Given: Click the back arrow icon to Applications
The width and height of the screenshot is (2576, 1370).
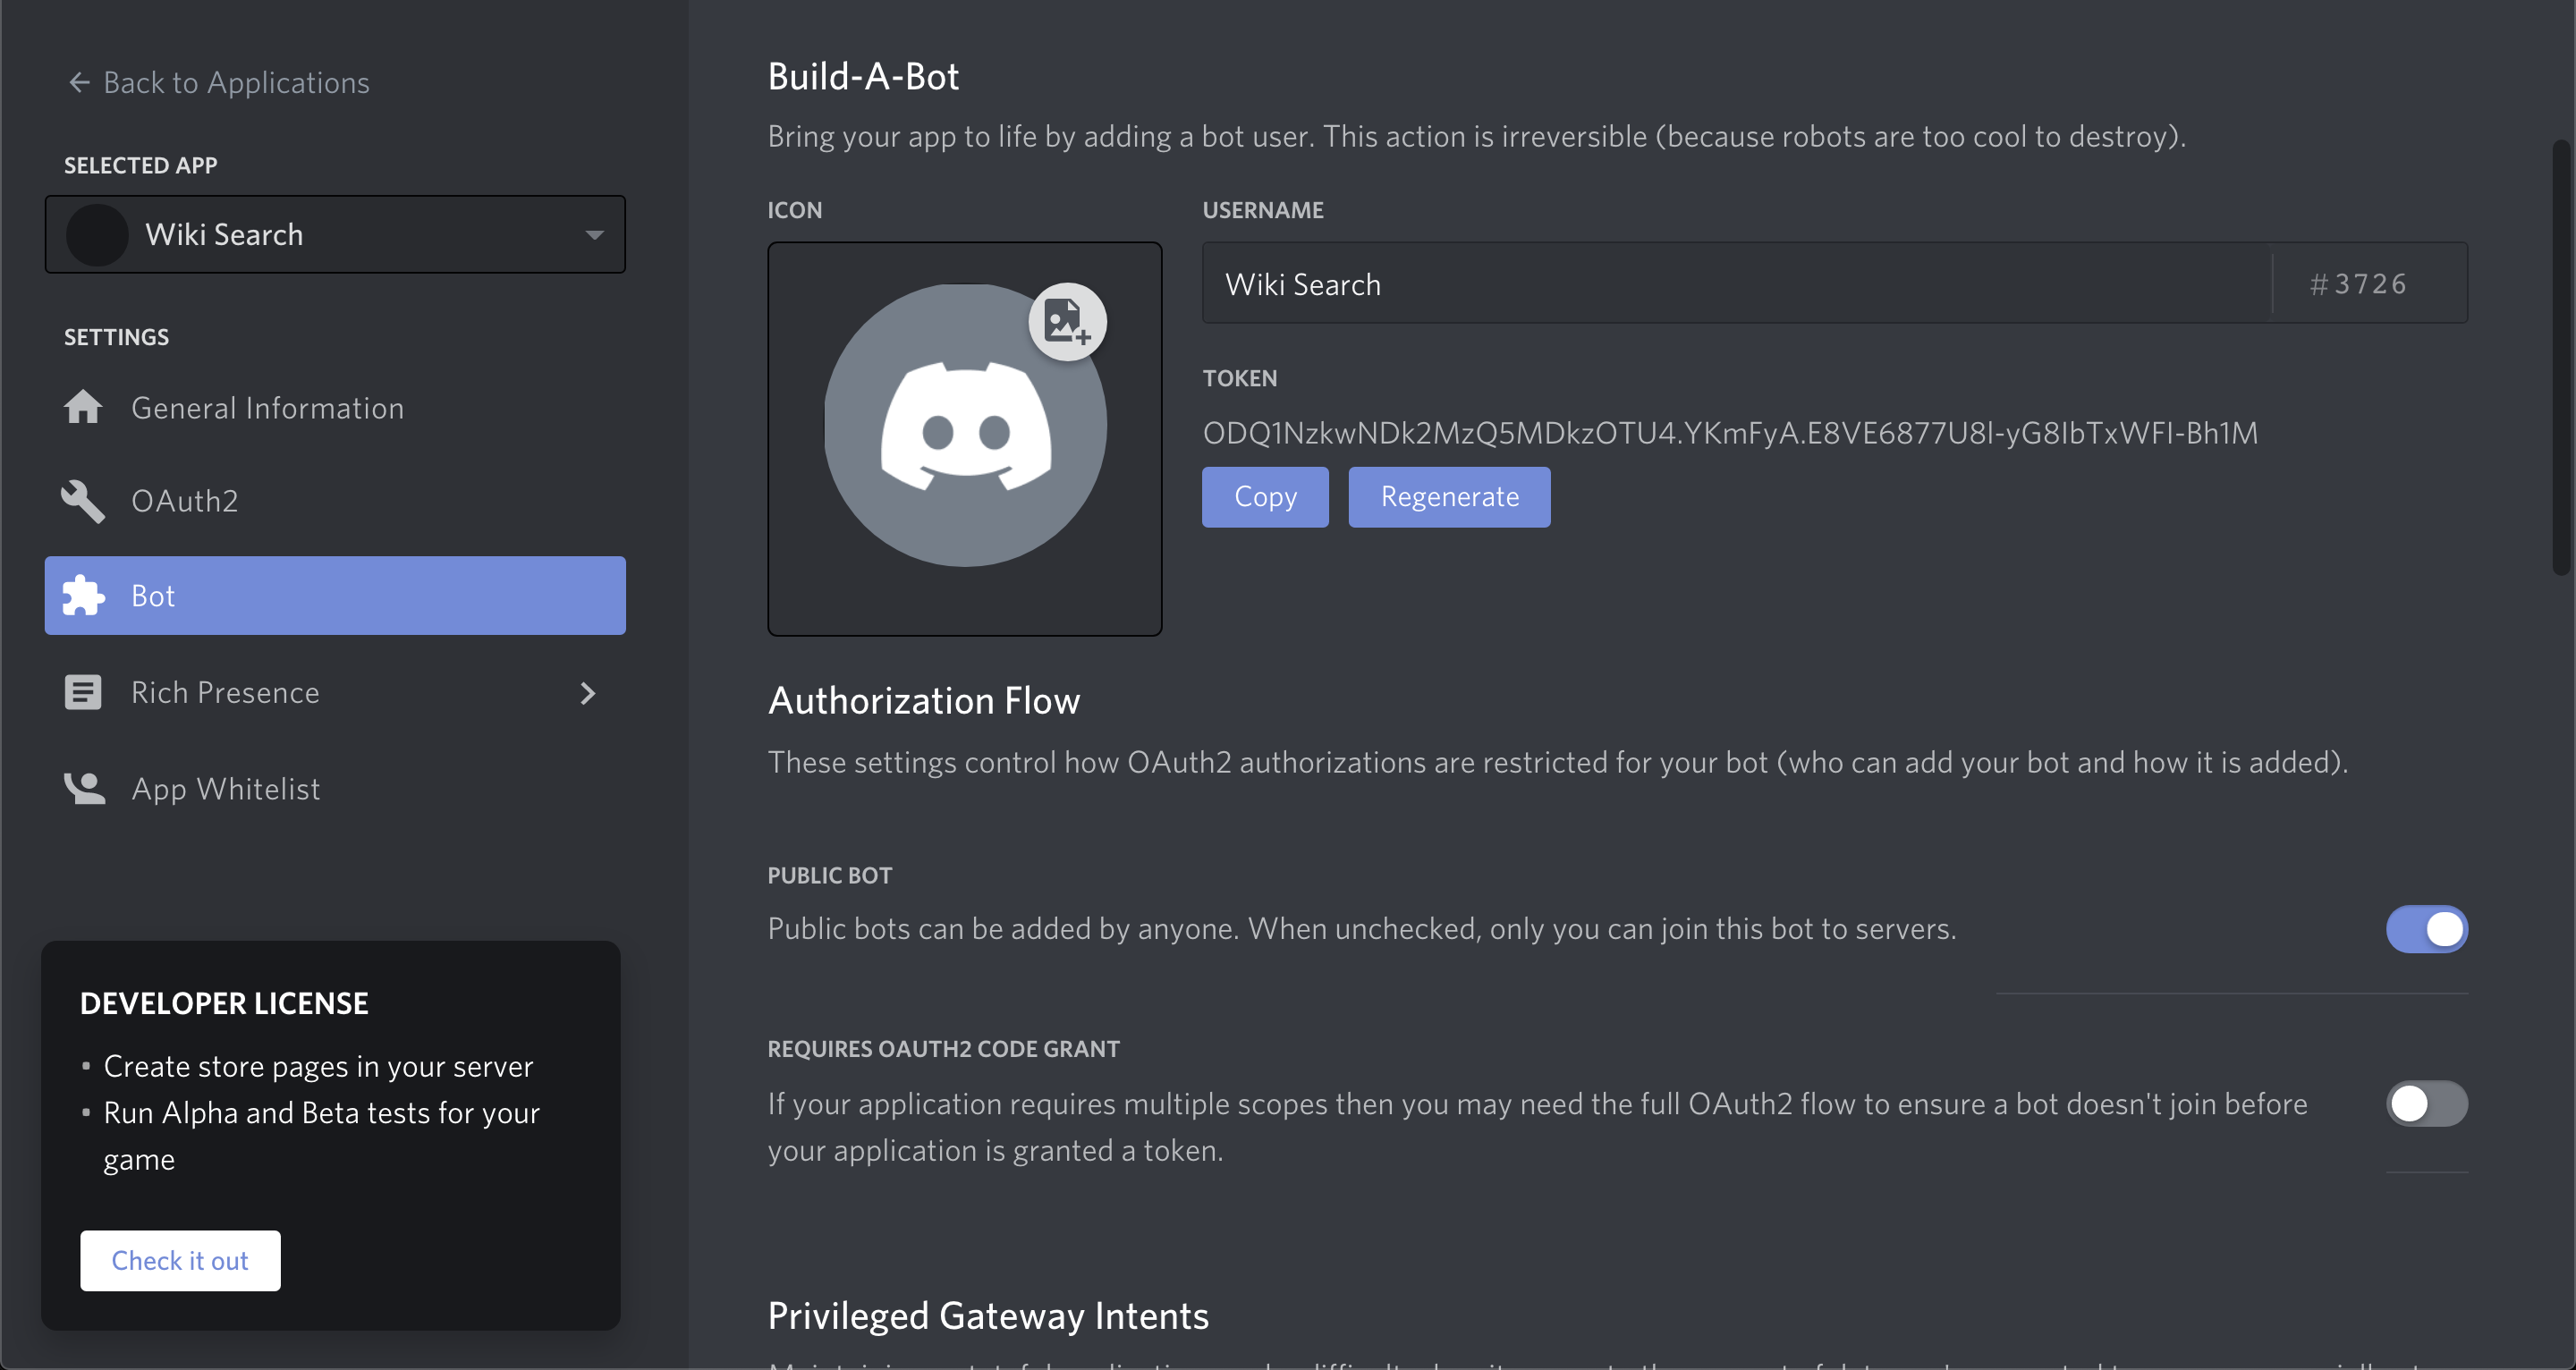Looking at the screenshot, I should pyautogui.click(x=79, y=82).
